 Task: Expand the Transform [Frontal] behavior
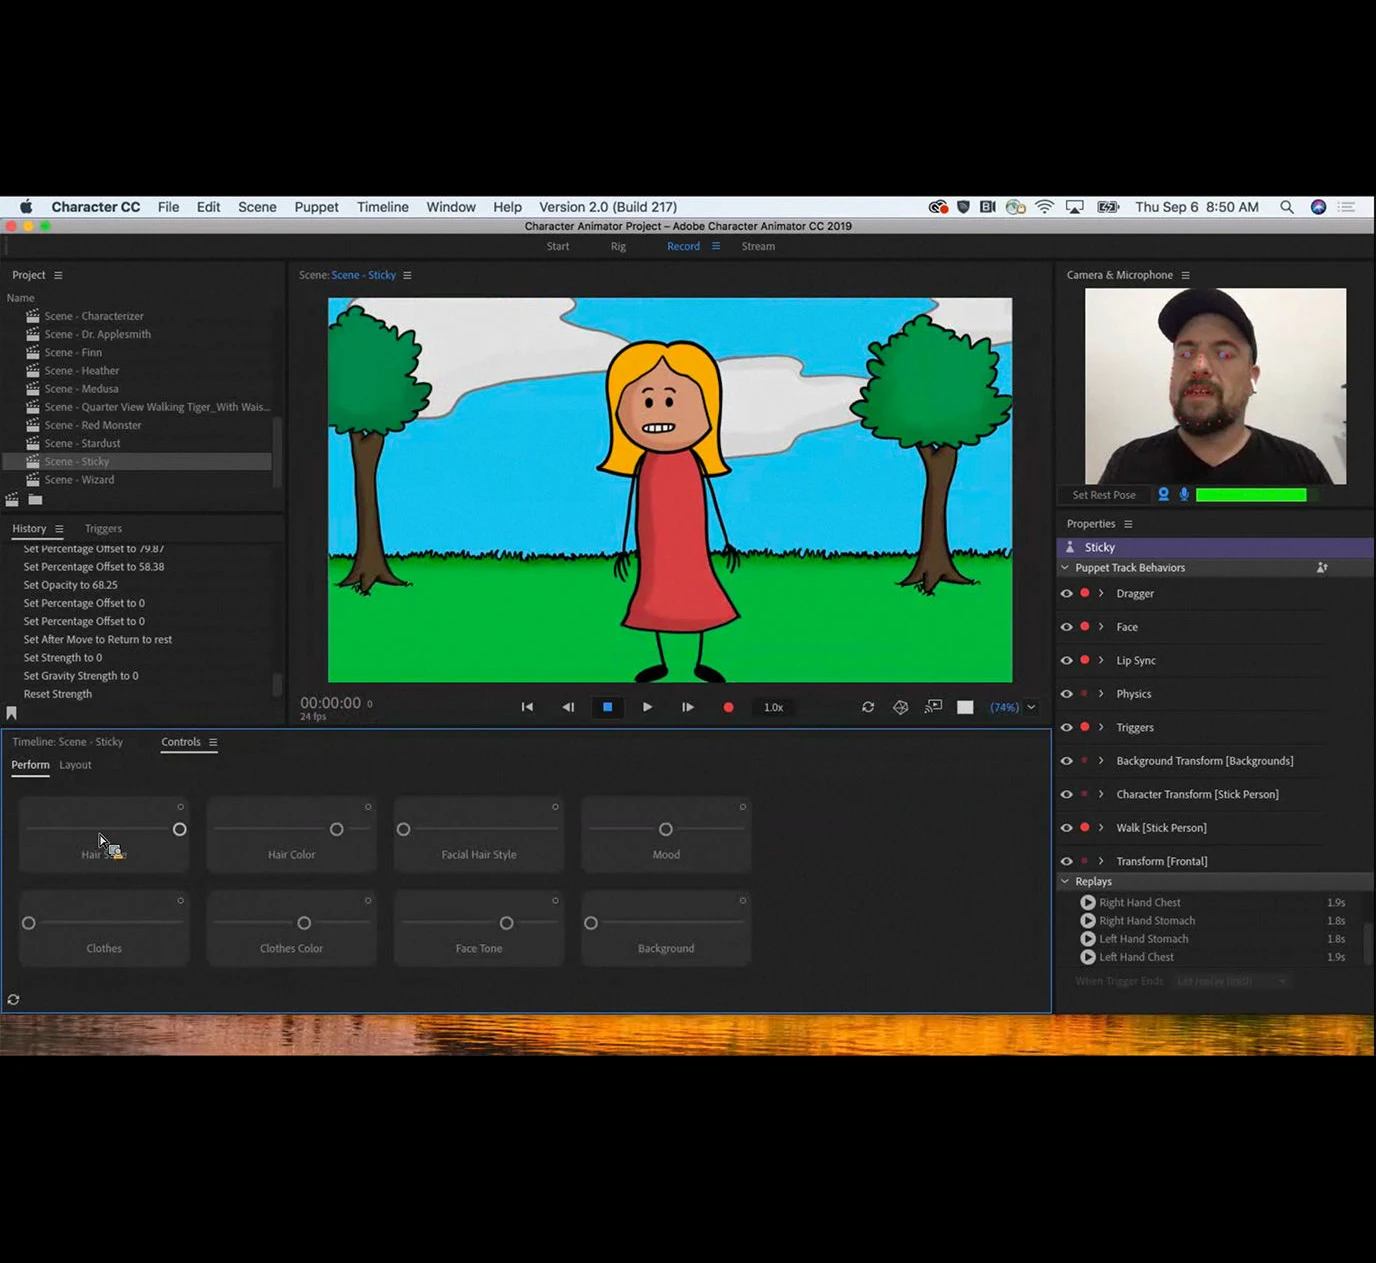coord(1101,861)
